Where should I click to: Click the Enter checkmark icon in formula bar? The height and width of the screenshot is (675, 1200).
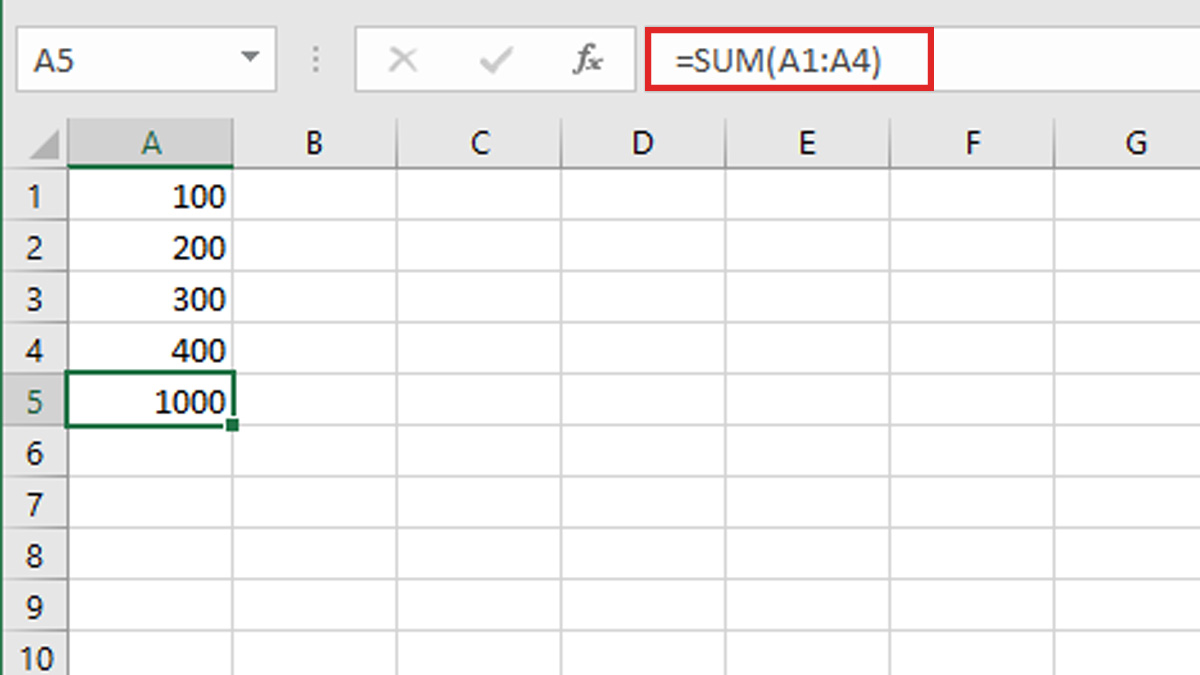pyautogui.click(x=494, y=61)
